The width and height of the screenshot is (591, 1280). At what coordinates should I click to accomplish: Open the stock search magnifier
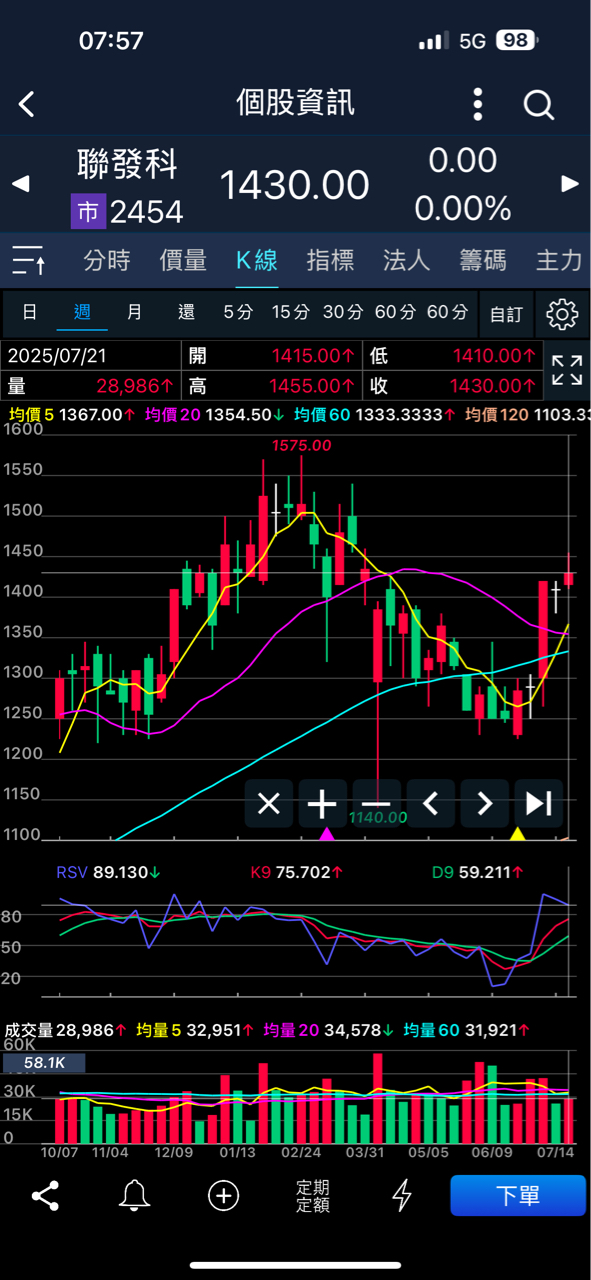[x=538, y=104]
